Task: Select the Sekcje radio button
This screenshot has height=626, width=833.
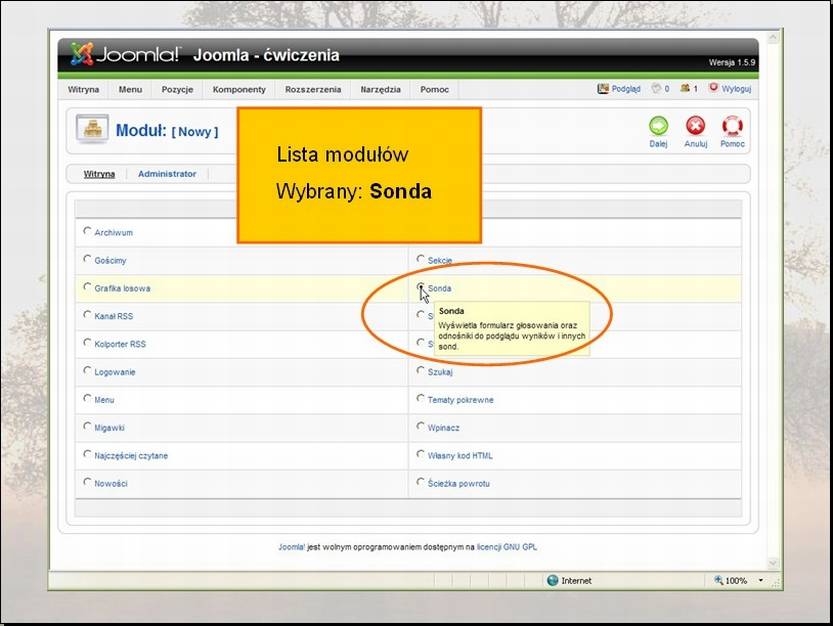Action: coord(420,259)
